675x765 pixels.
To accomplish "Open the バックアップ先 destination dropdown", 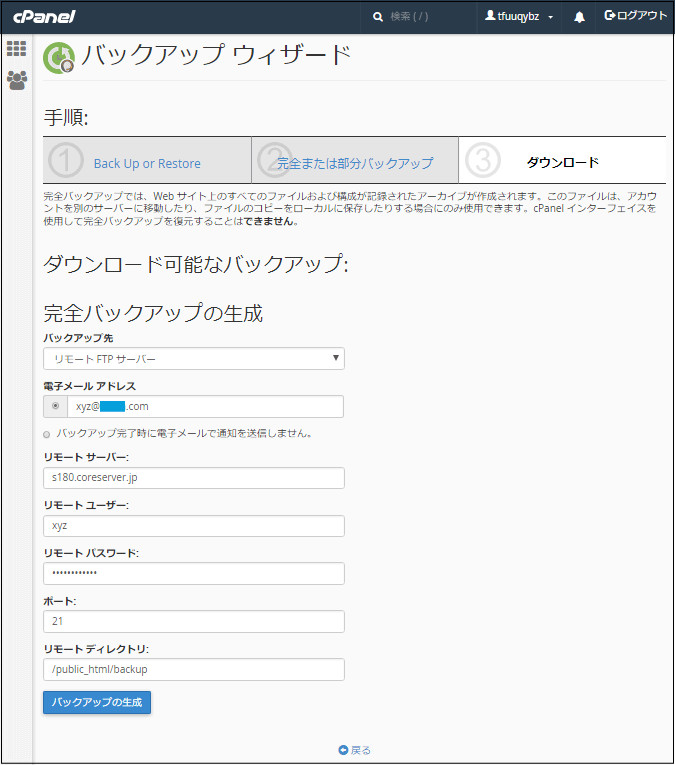I will tap(194, 359).
